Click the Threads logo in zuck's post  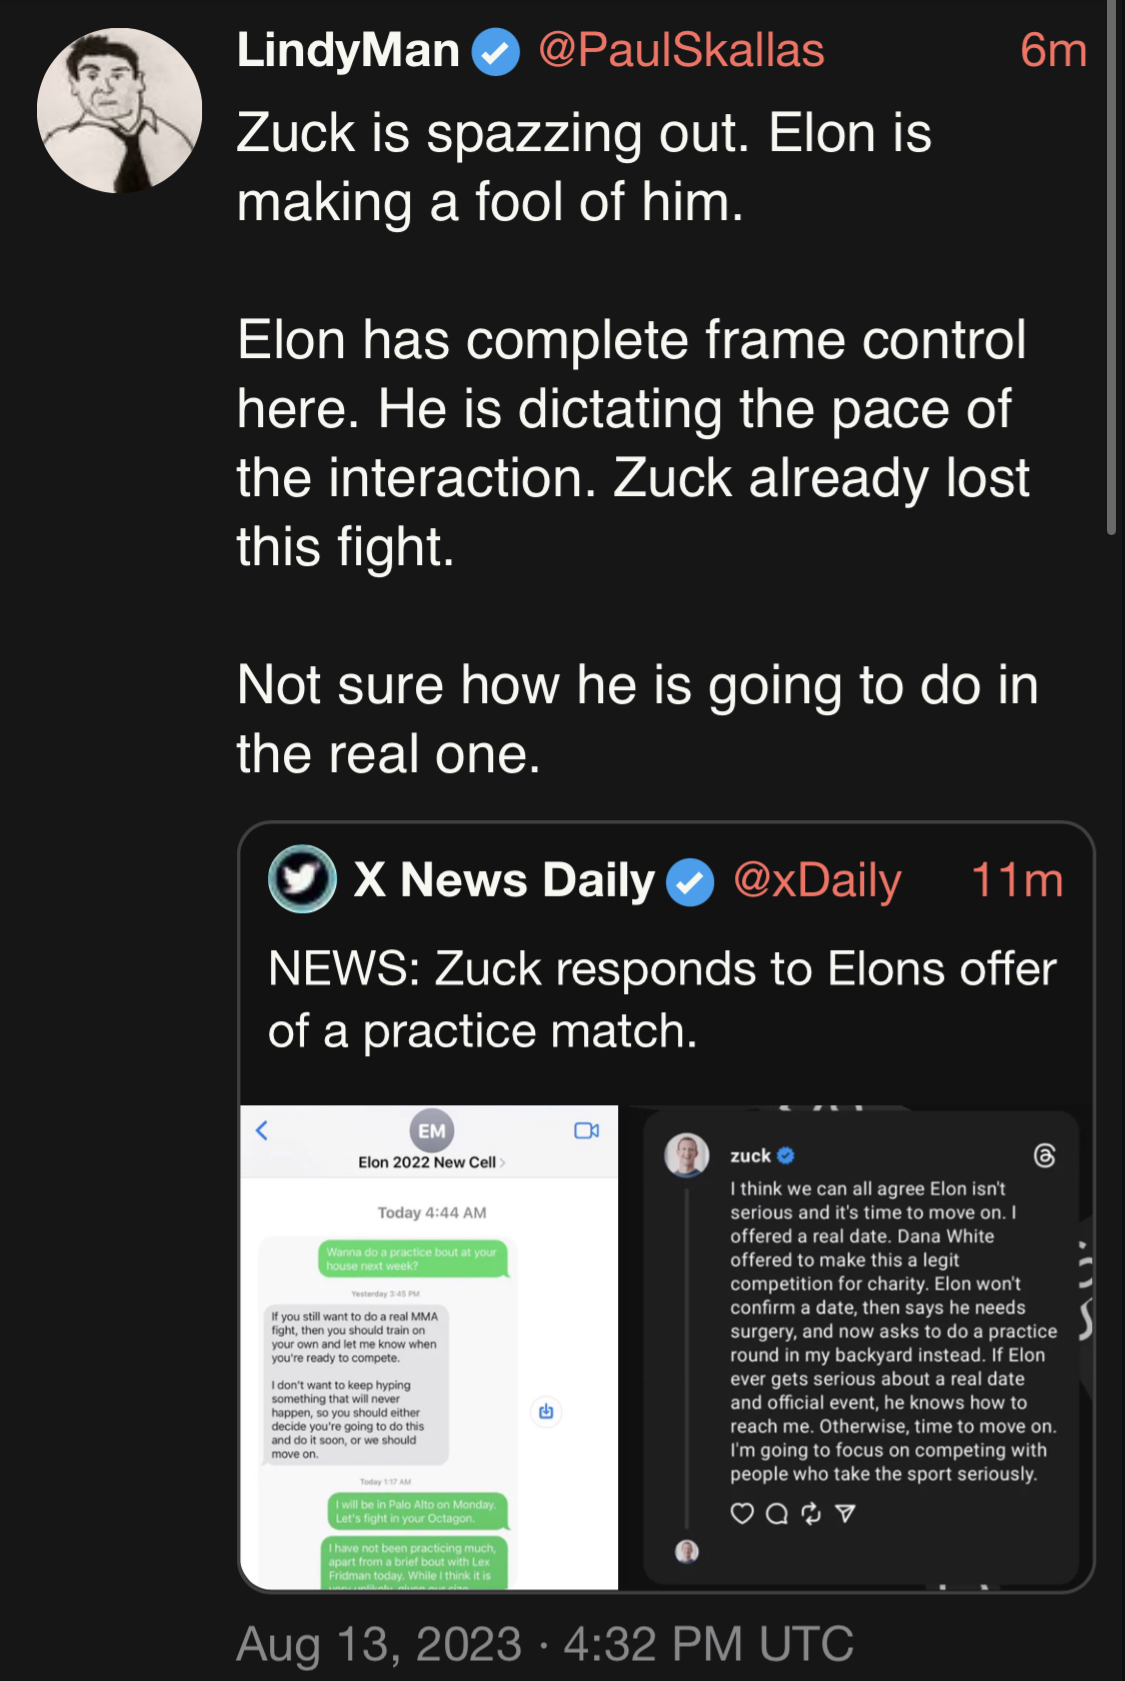pyautogui.click(x=1044, y=1156)
